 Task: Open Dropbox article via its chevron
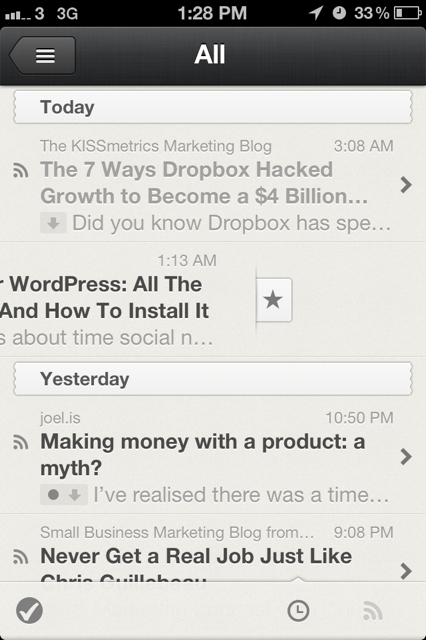click(x=406, y=184)
